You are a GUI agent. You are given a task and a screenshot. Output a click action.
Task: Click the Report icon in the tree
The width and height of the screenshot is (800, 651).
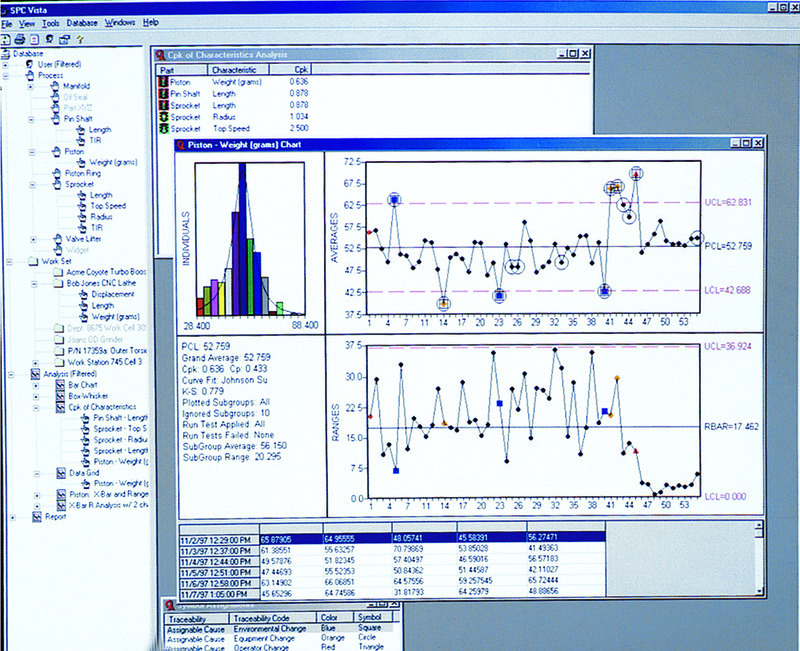[36, 517]
